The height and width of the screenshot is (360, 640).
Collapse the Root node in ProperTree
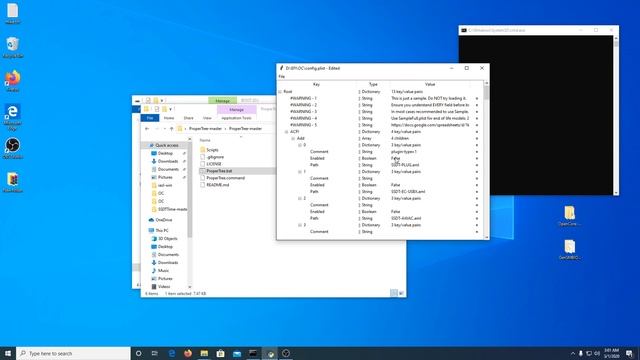coord(280,92)
